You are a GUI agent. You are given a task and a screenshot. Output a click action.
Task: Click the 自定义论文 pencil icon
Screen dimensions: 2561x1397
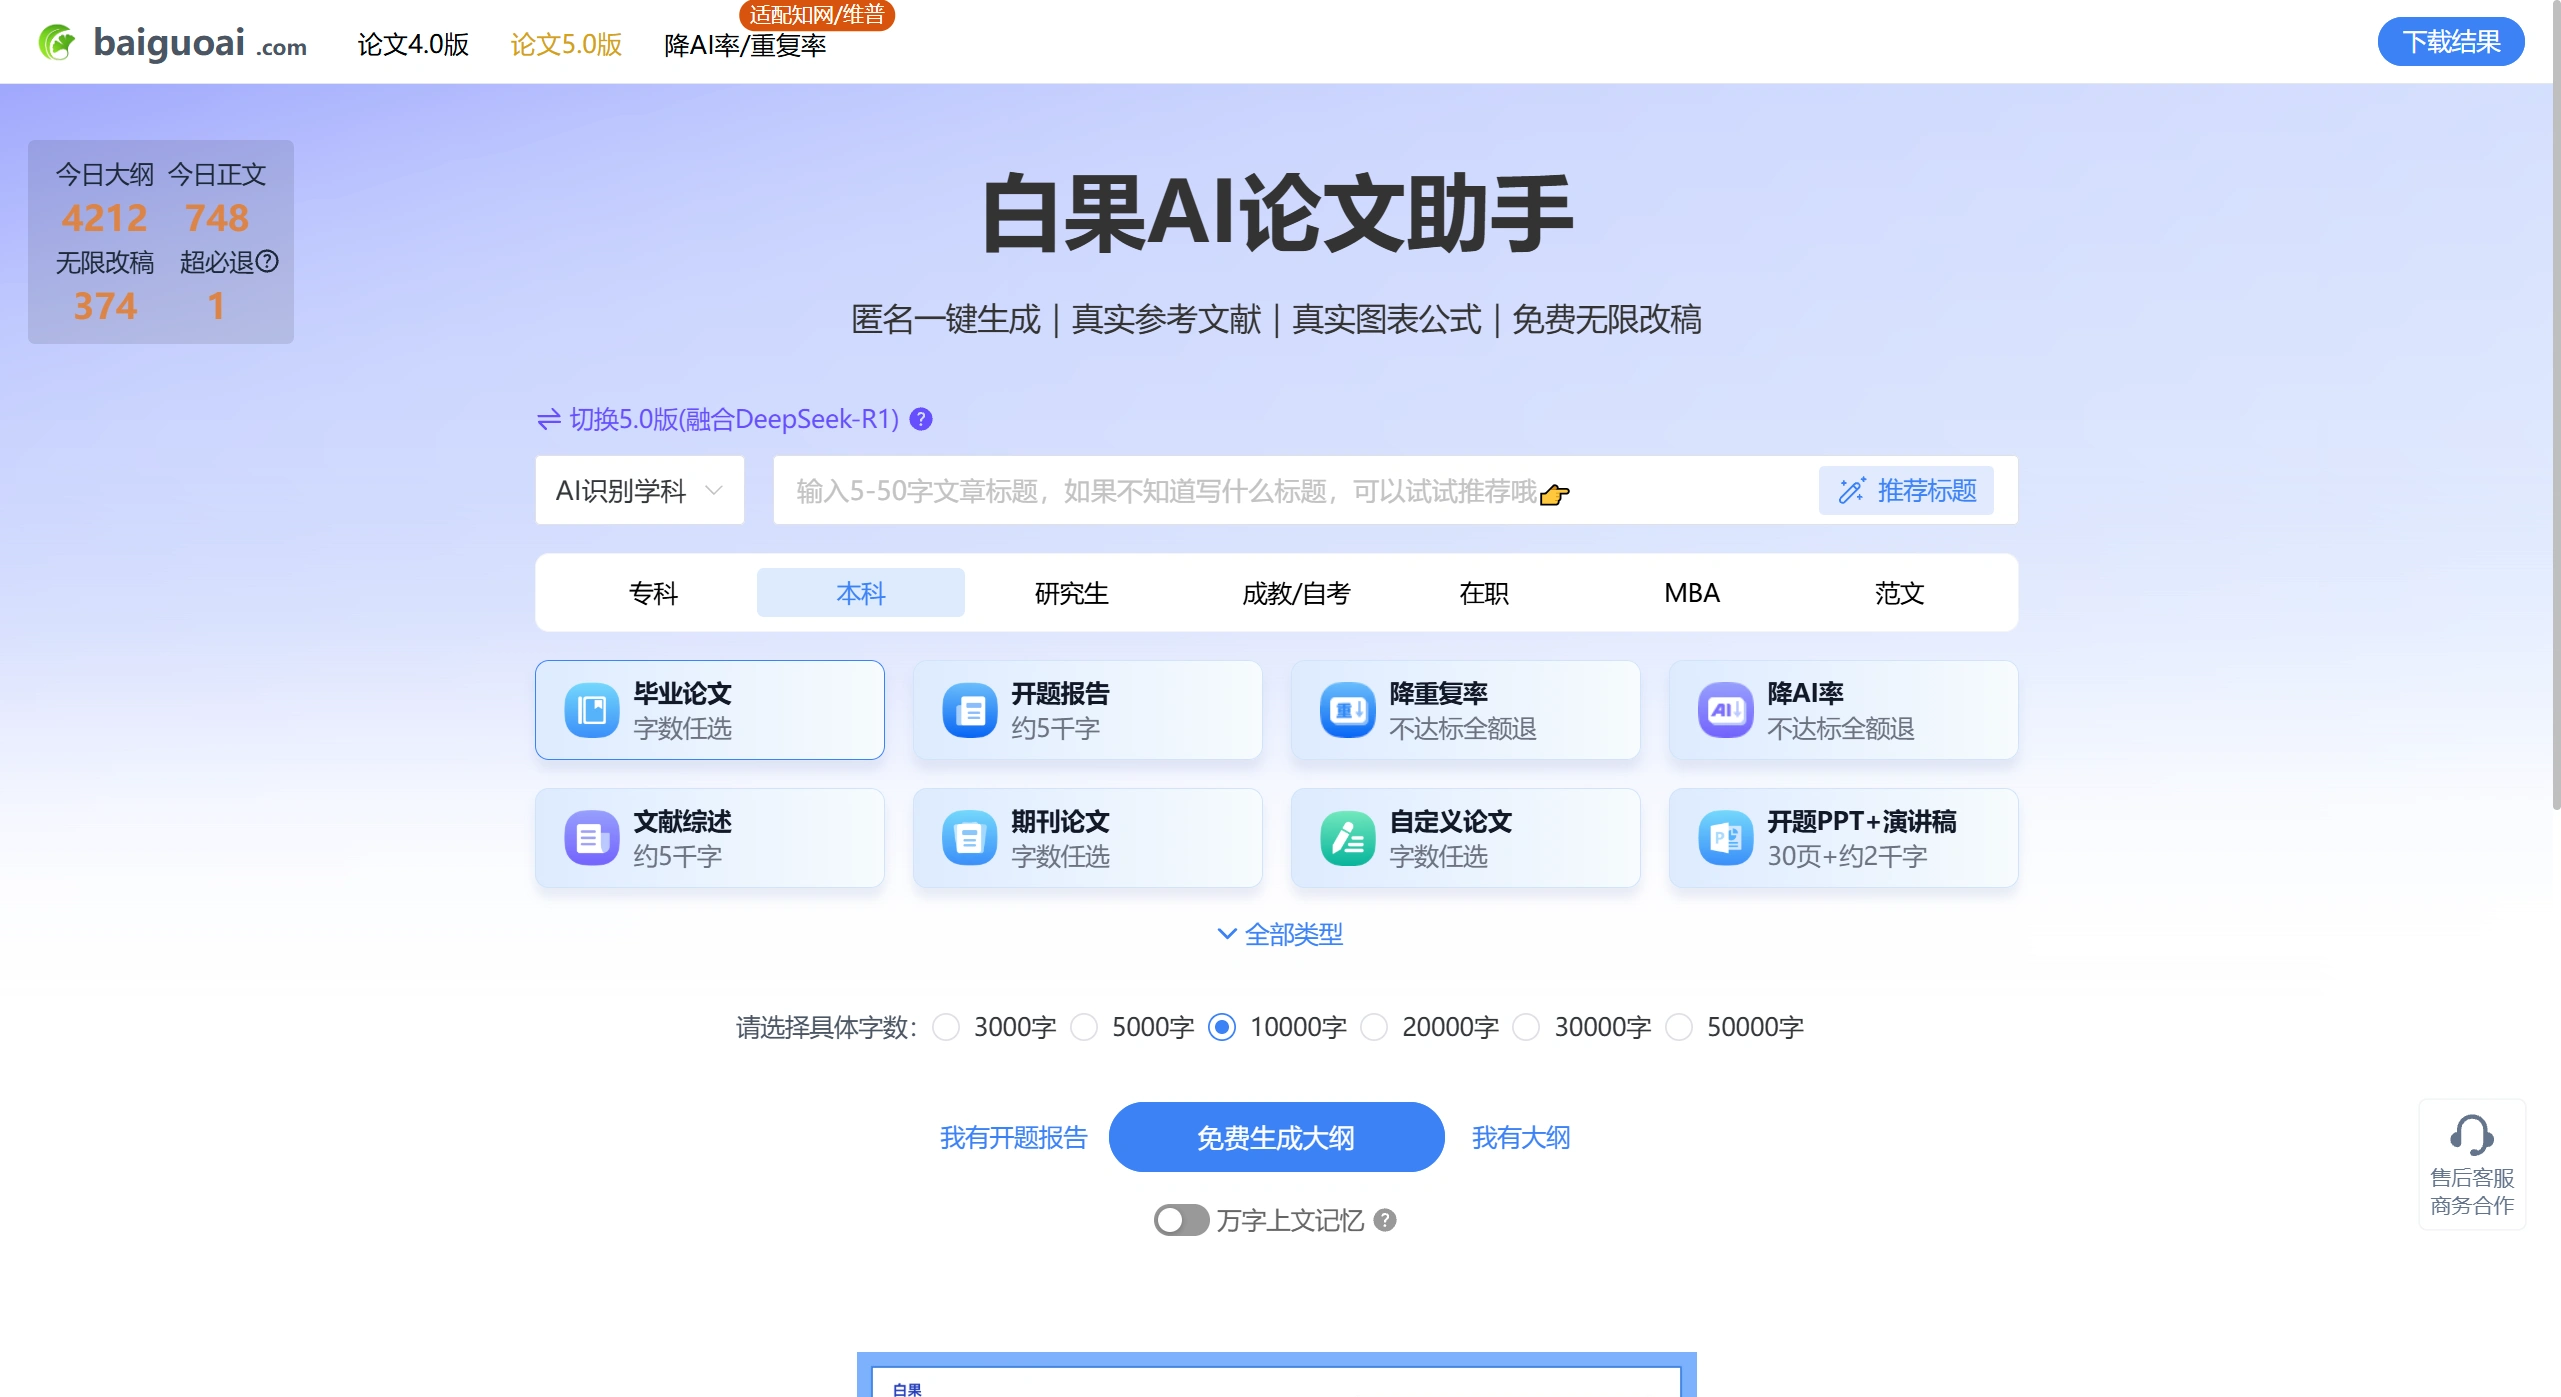[1348, 837]
